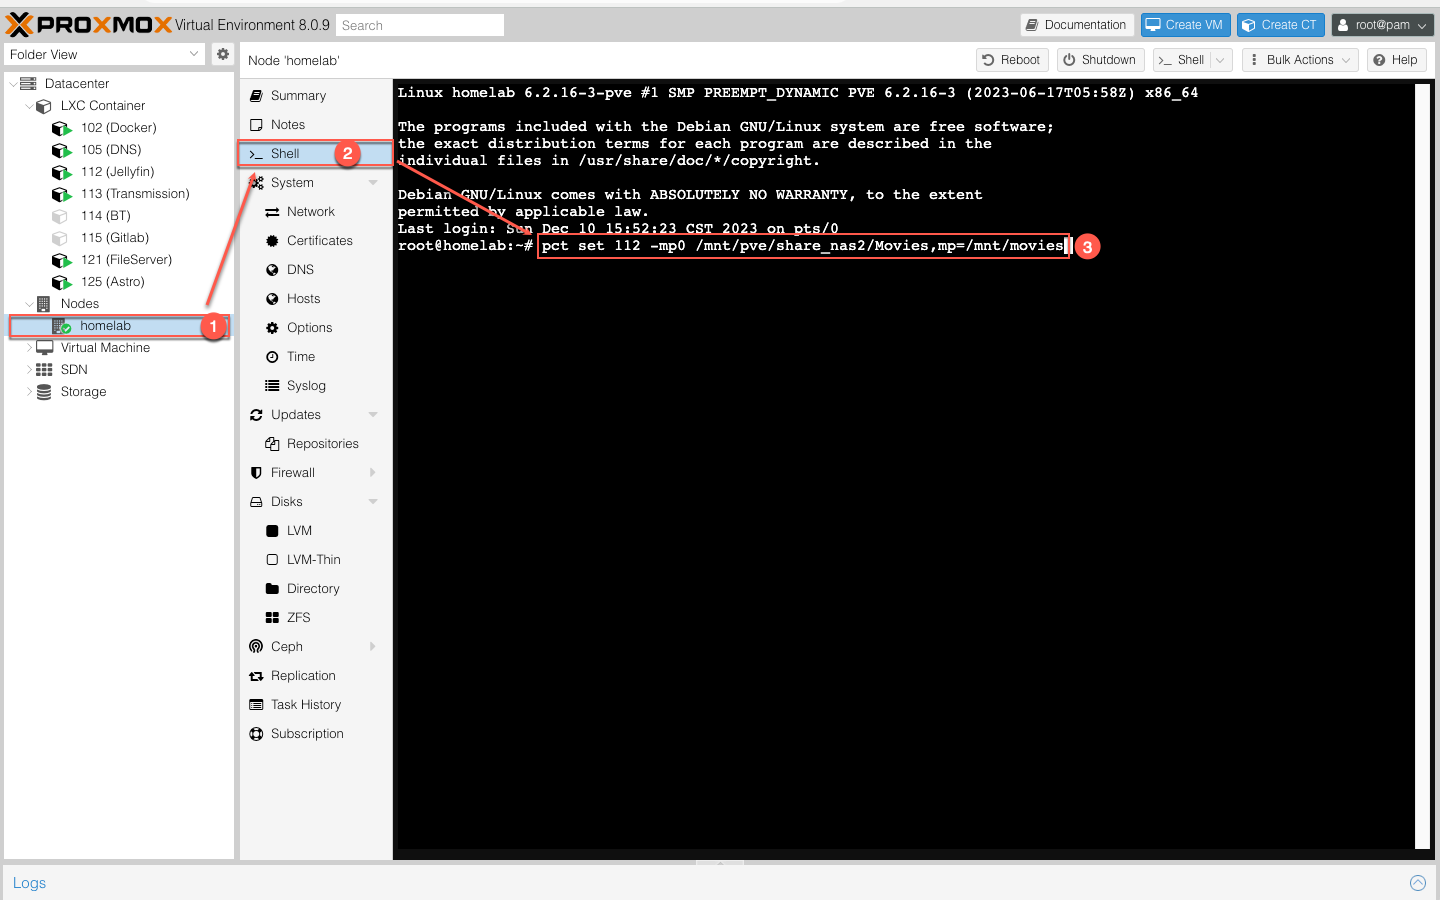Click the Firewall shield icon
Image resolution: width=1440 pixels, height=900 pixels.
click(x=256, y=473)
